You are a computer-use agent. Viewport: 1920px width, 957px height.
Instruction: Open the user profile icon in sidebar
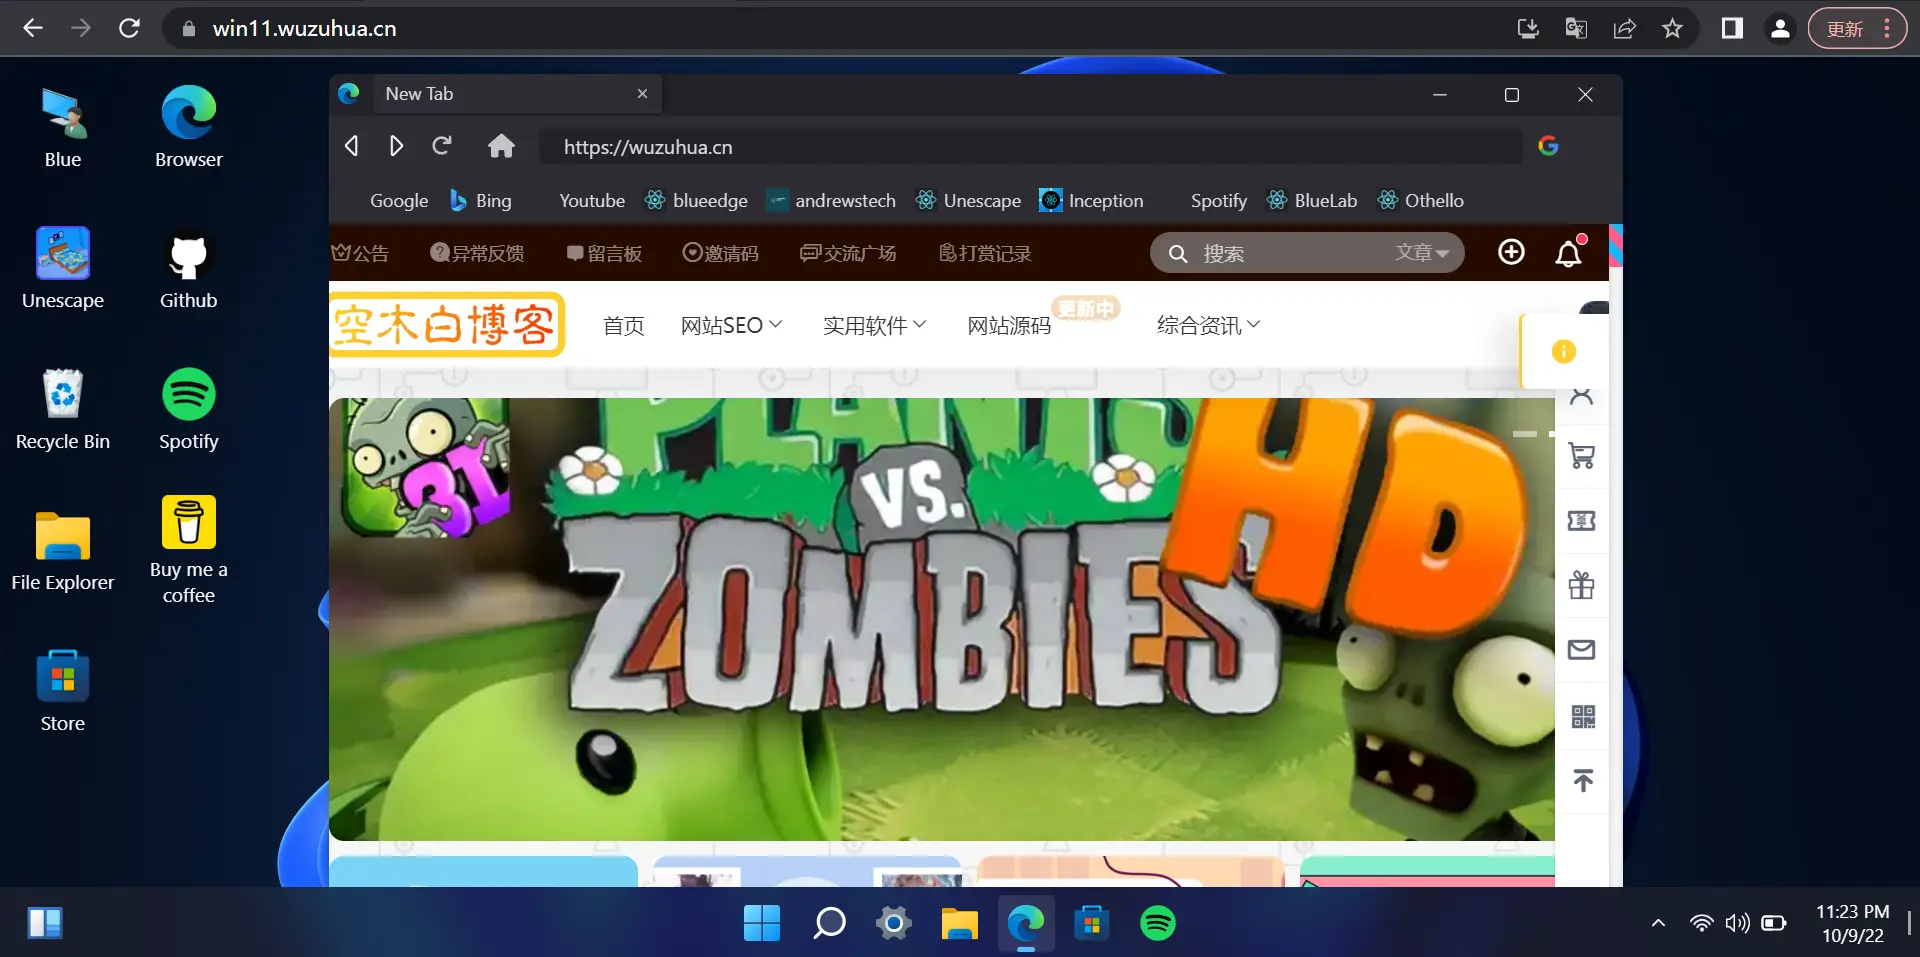pyautogui.click(x=1581, y=396)
